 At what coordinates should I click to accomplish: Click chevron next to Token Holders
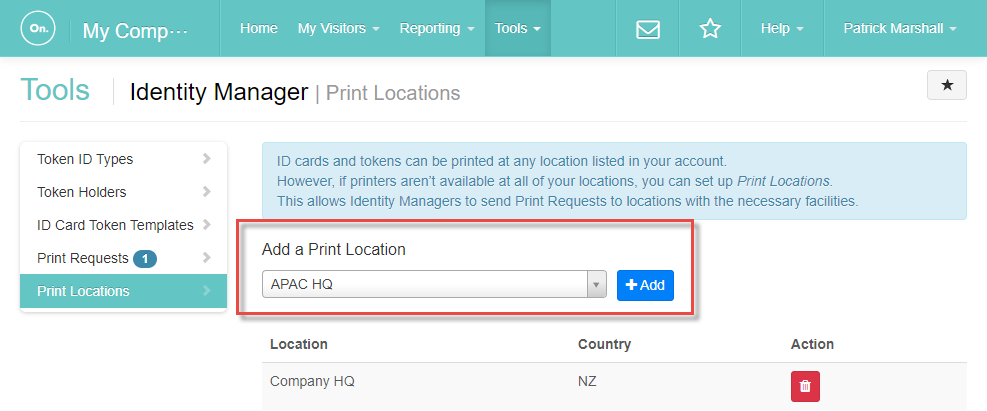[206, 192]
